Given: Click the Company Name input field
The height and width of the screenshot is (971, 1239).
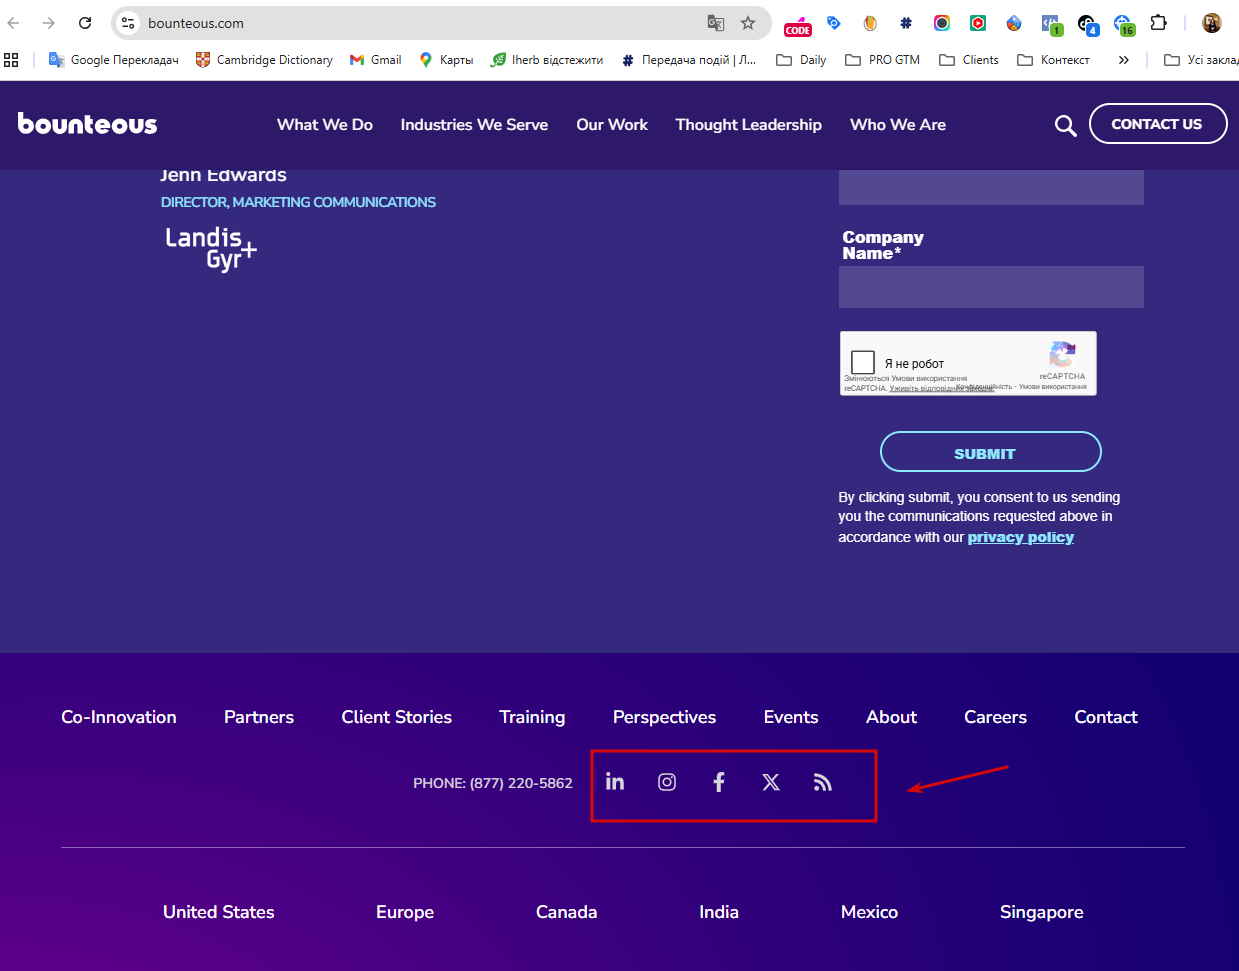Looking at the screenshot, I should tap(991, 287).
